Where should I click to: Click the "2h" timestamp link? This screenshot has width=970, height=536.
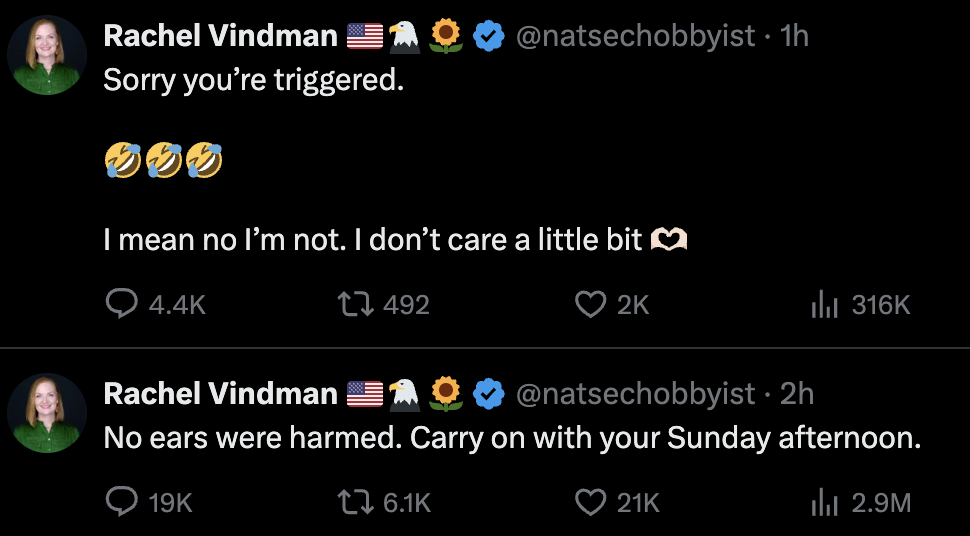796,395
